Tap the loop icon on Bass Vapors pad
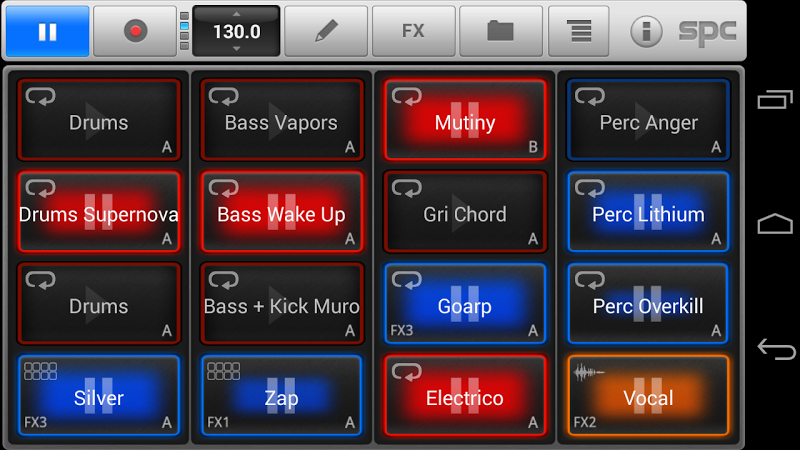This screenshot has height=450, width=800. click(223, 96)
